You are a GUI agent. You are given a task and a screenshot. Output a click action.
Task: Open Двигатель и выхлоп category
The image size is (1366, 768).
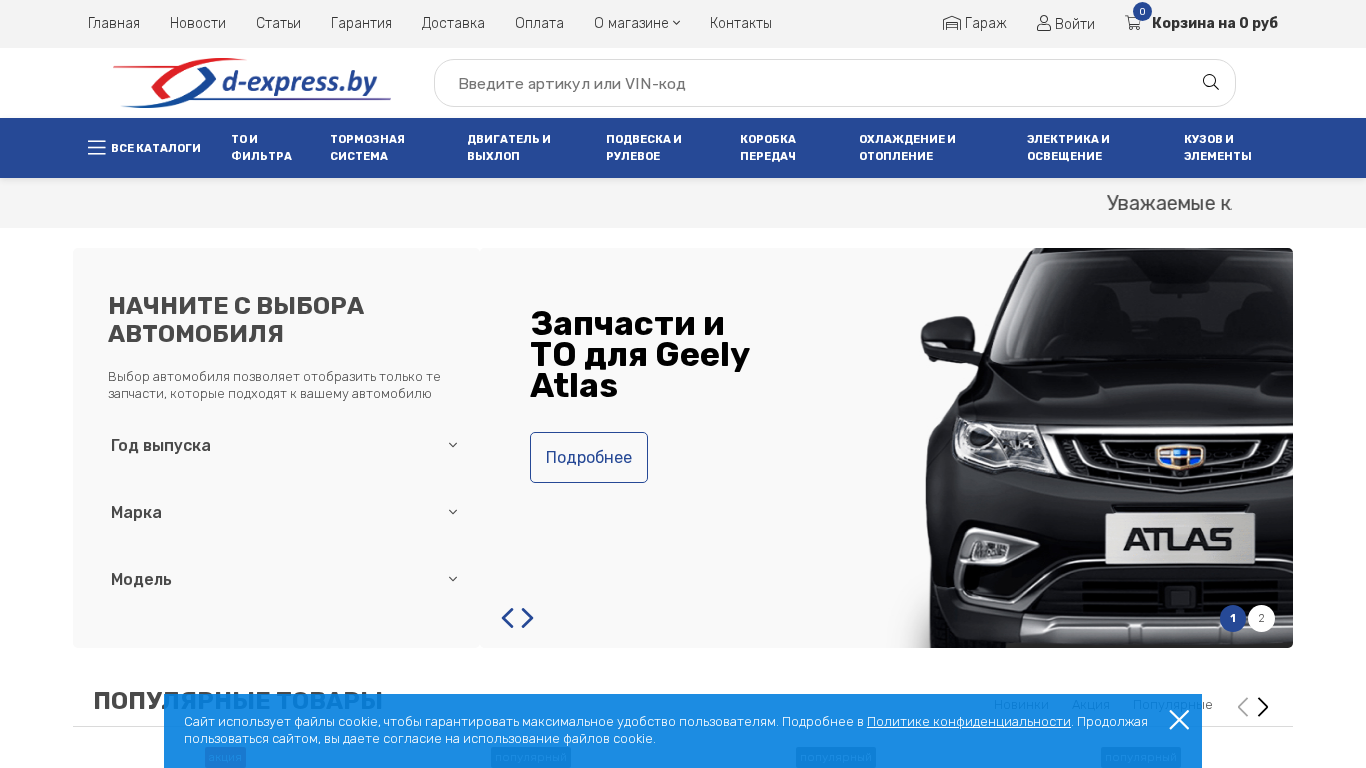pos(509,148)
